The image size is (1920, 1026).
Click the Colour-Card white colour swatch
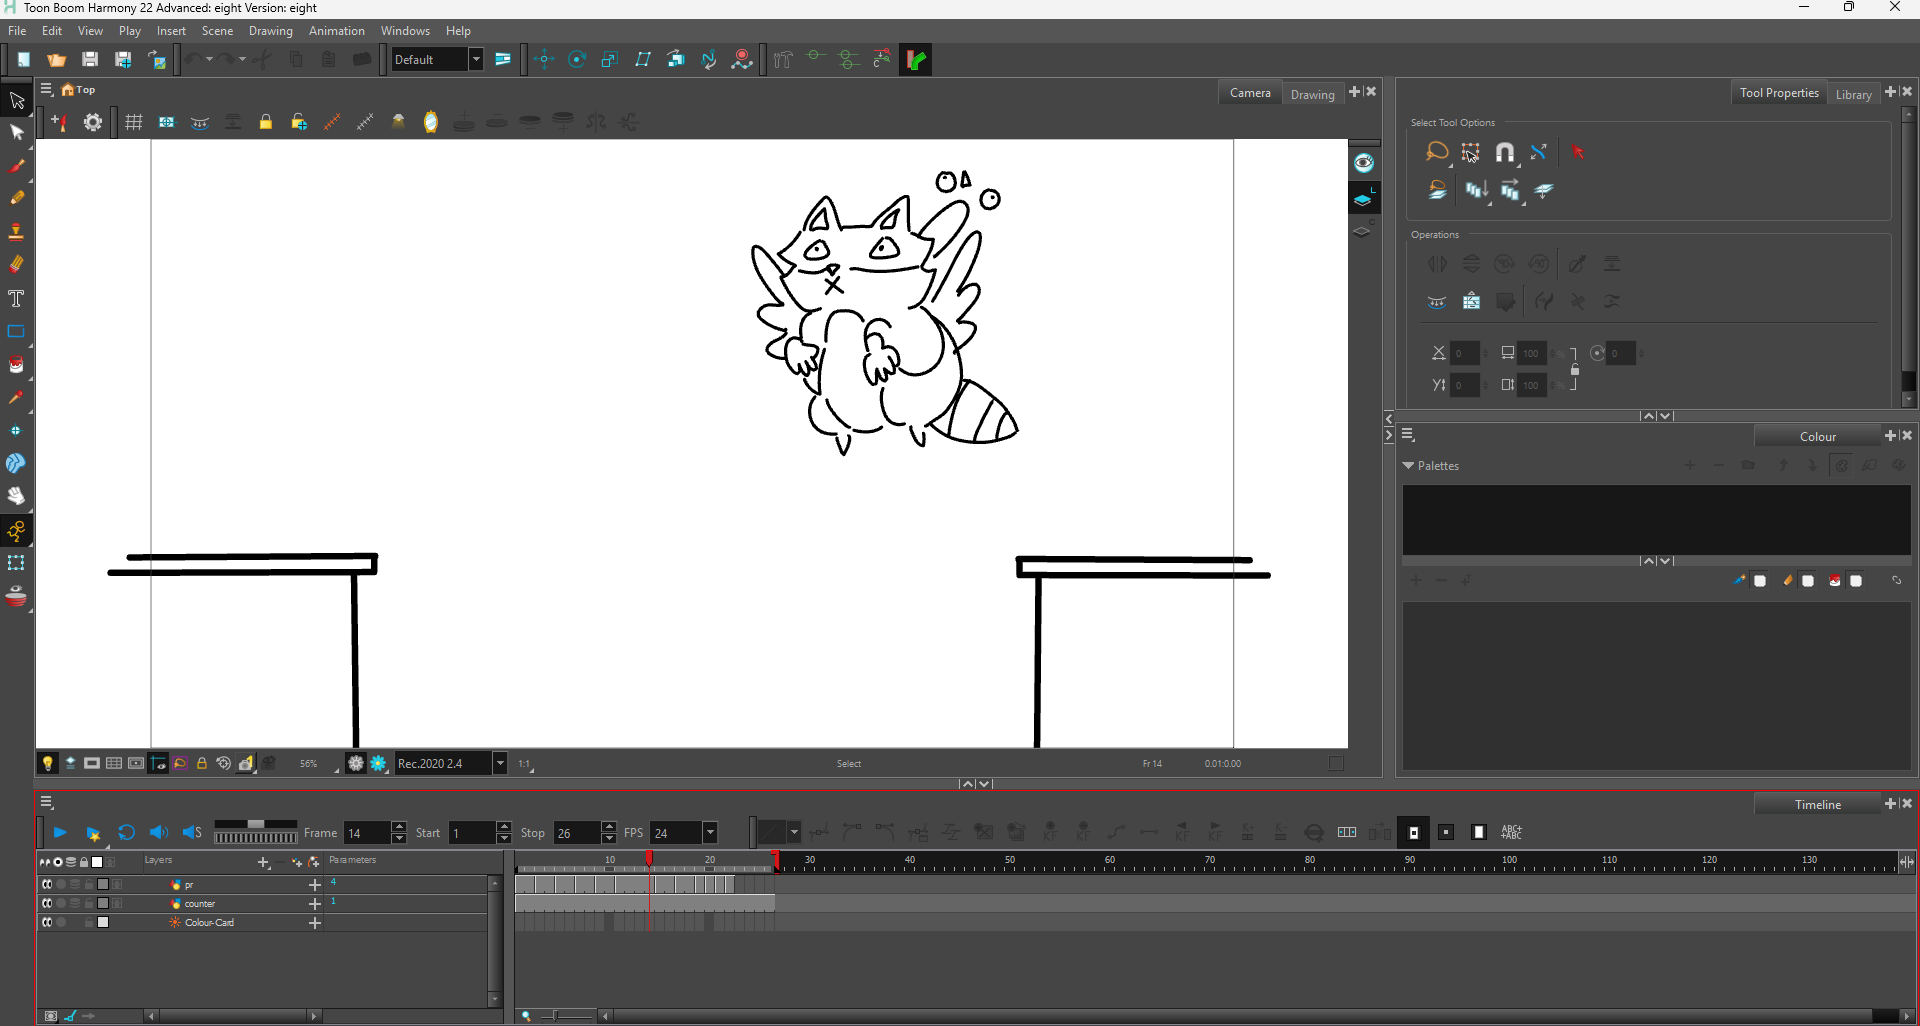point(103,922)
